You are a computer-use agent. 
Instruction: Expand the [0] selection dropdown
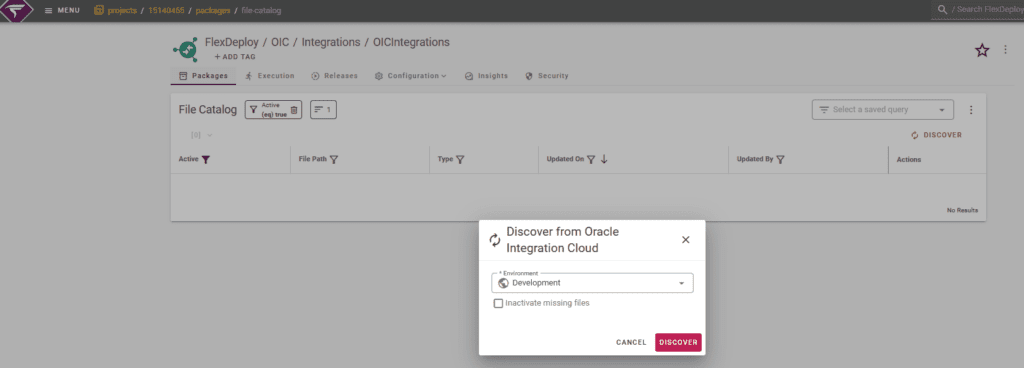(202, 135)
